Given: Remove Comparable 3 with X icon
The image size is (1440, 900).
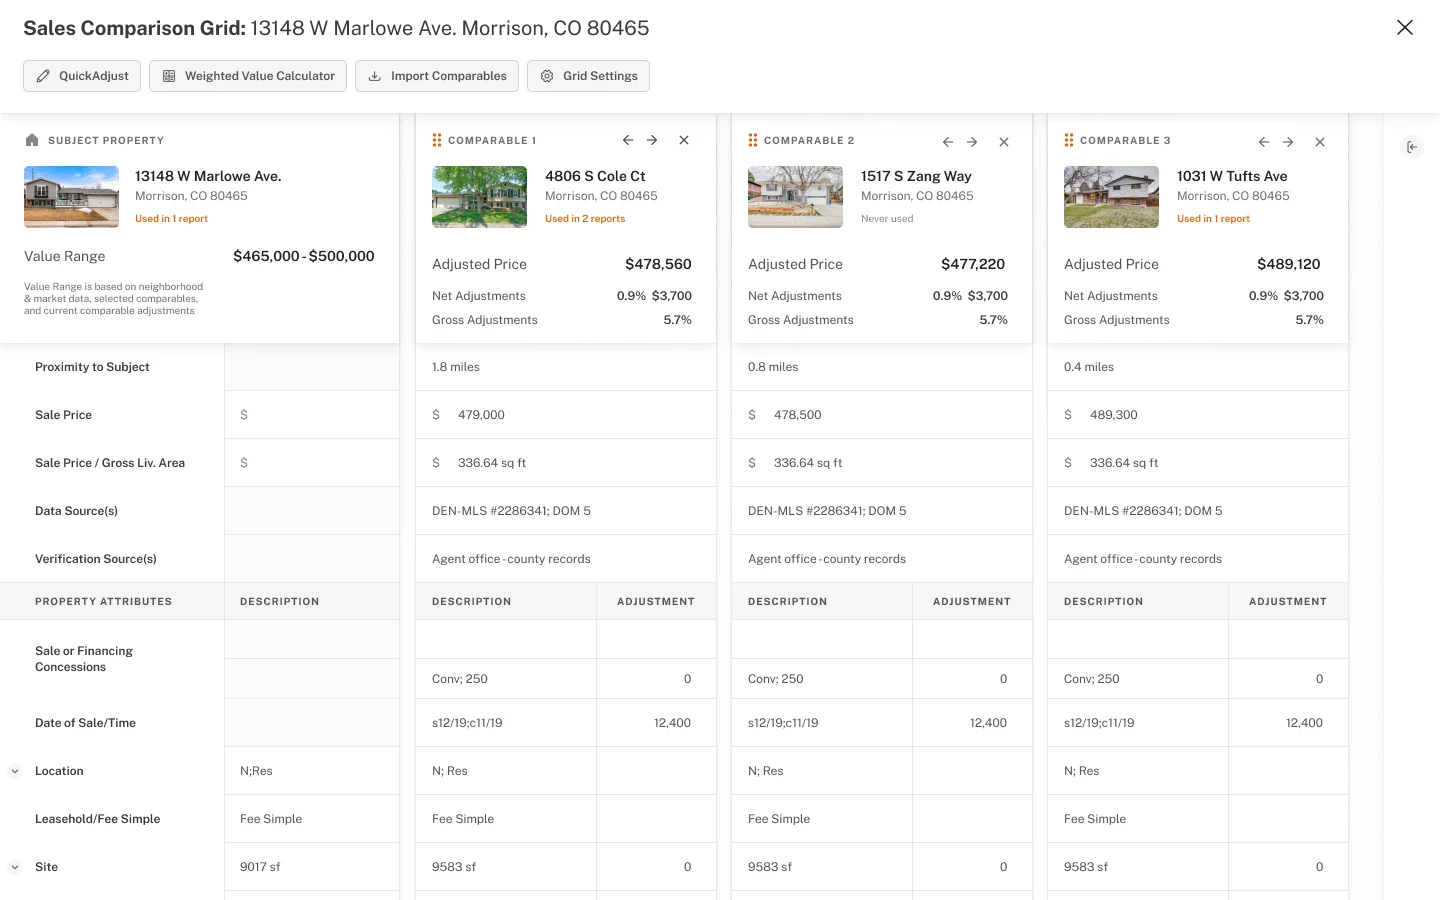Looking at the screenshot, I should point(1320,142).
